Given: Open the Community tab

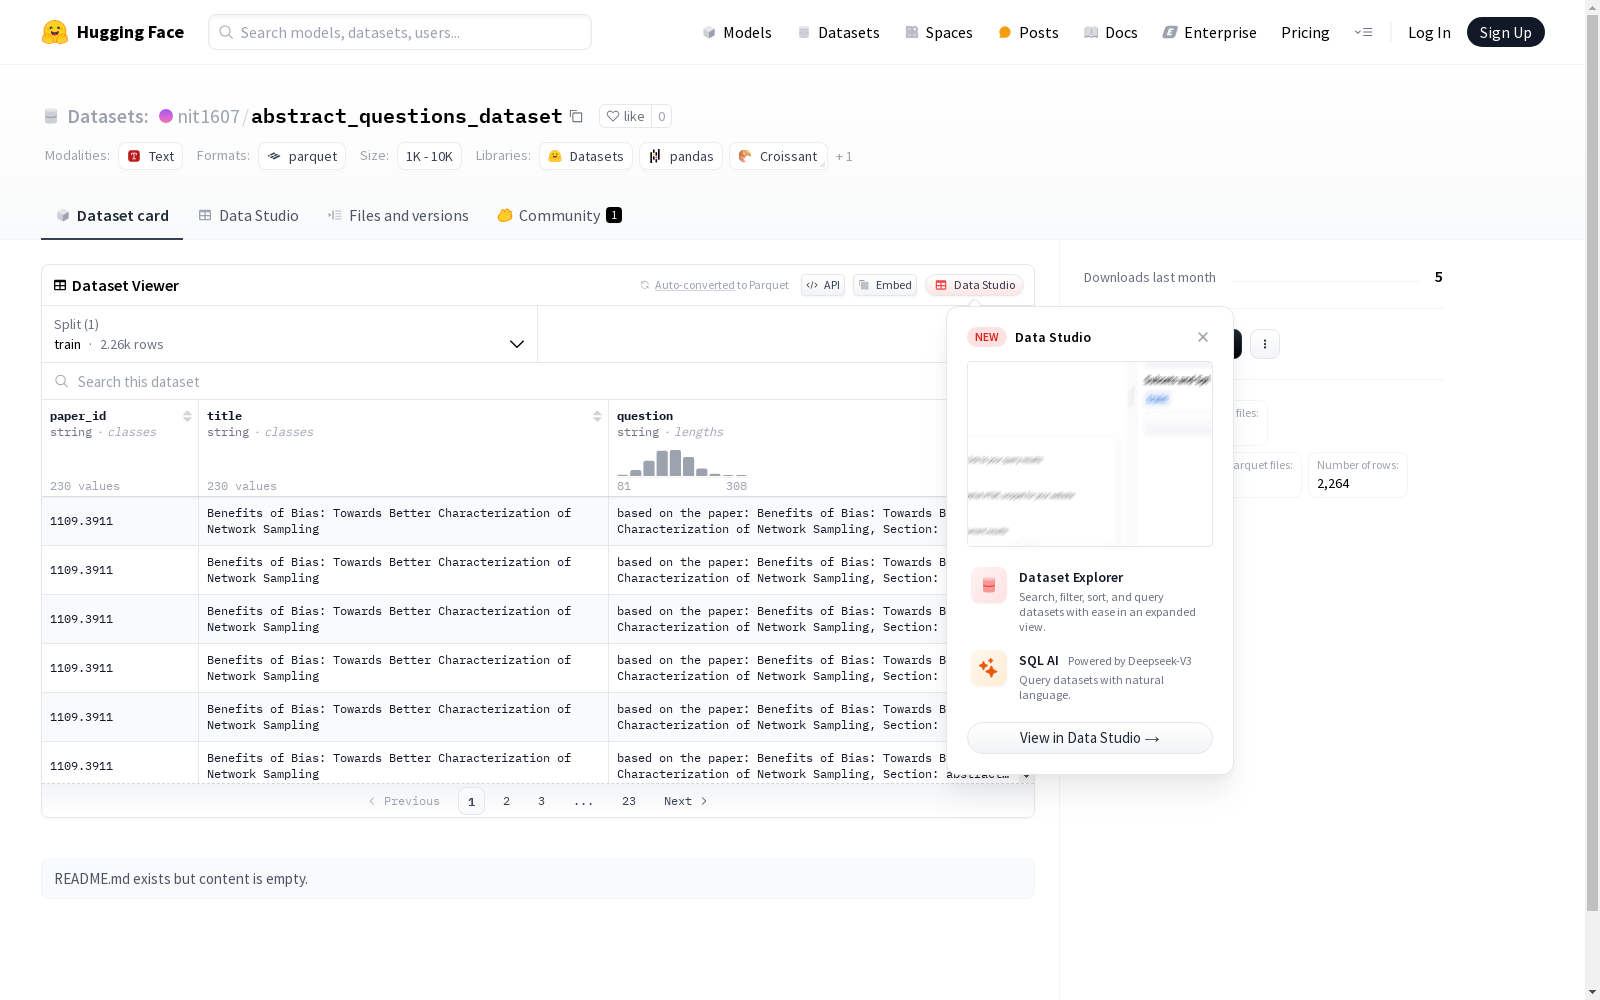Looking at the screenshot, I should point(560,215).
